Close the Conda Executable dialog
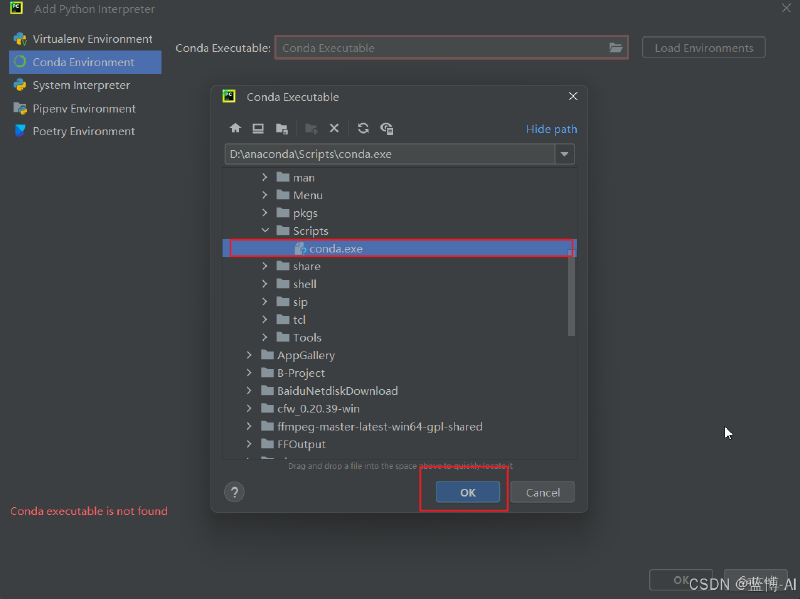The image size is (800, 599). coord(573,96)
